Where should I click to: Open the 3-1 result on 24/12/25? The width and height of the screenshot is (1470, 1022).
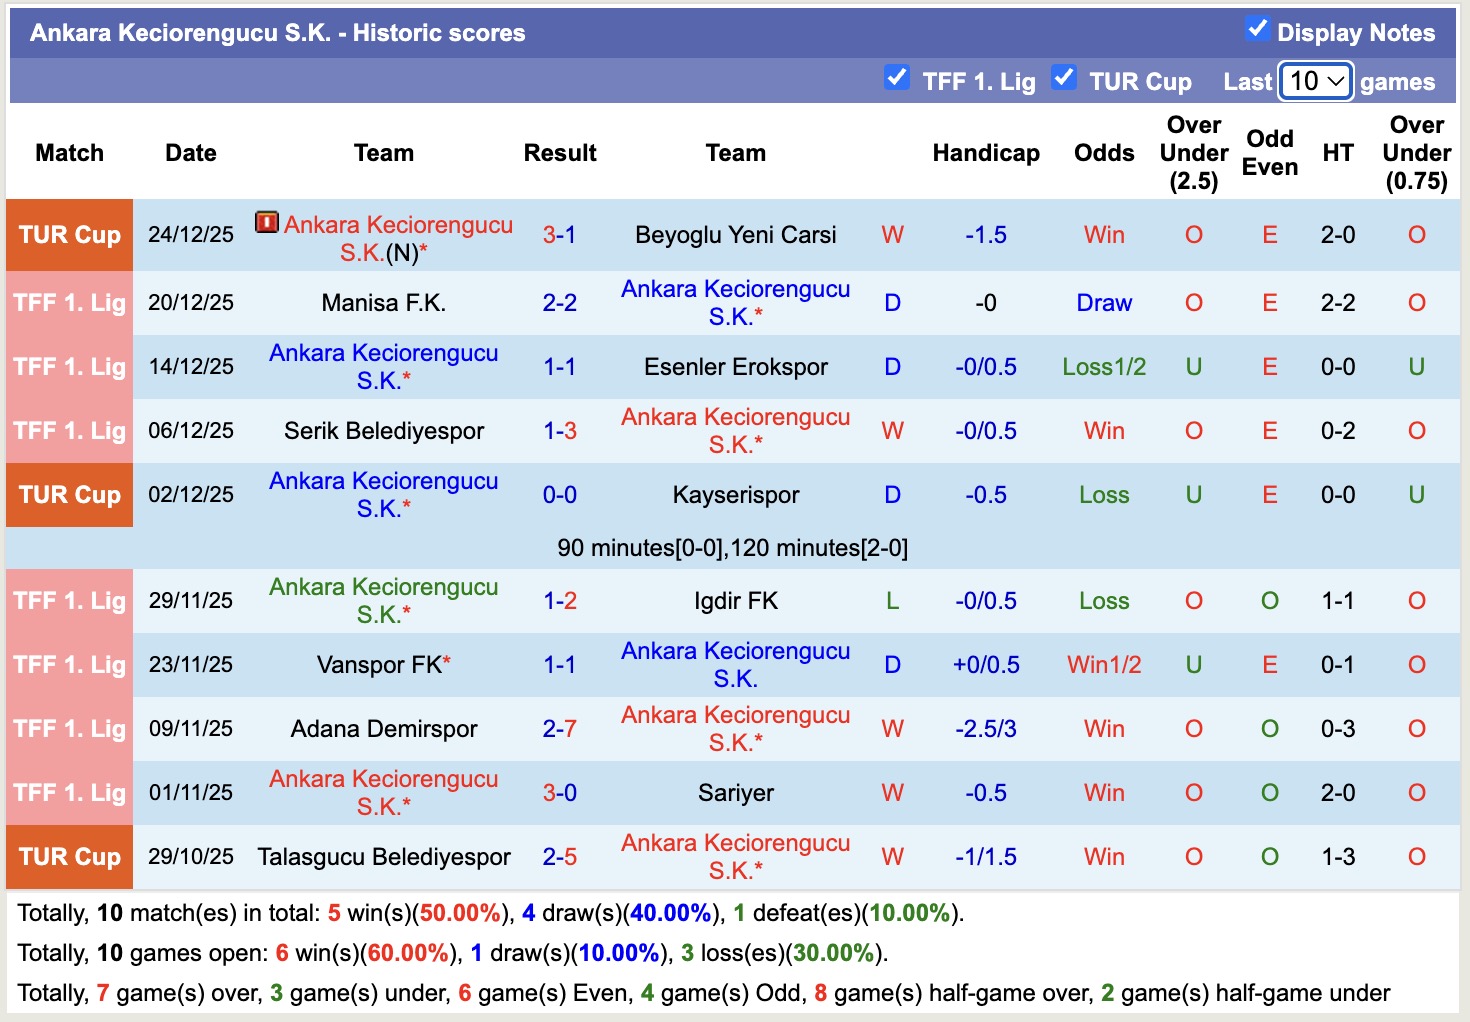[x=559, y=235]
